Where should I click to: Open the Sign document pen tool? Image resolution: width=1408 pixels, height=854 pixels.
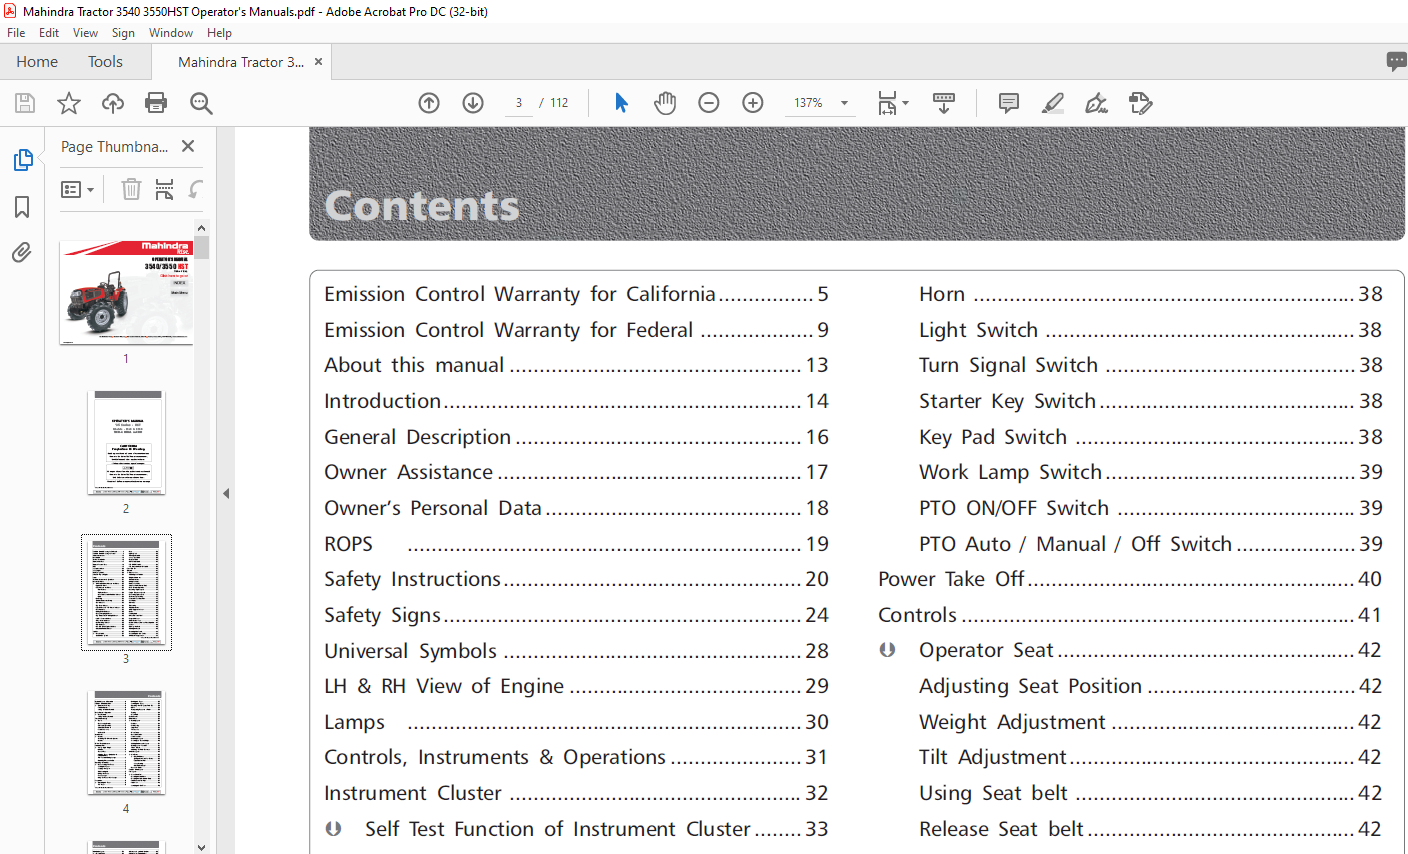(x=1096, y=103)
